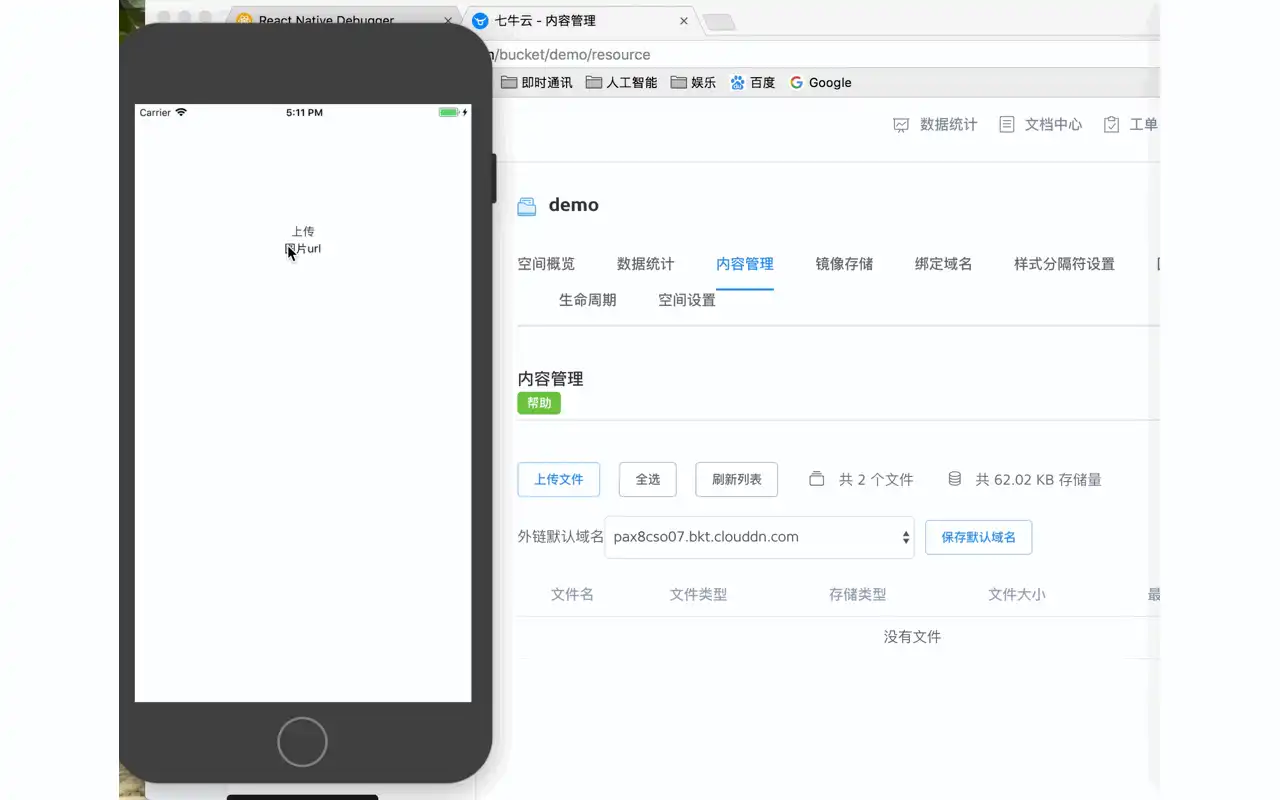Open the 生命周期 tab
Viewport: 1280px width, 800px height.
pos(587,300)
